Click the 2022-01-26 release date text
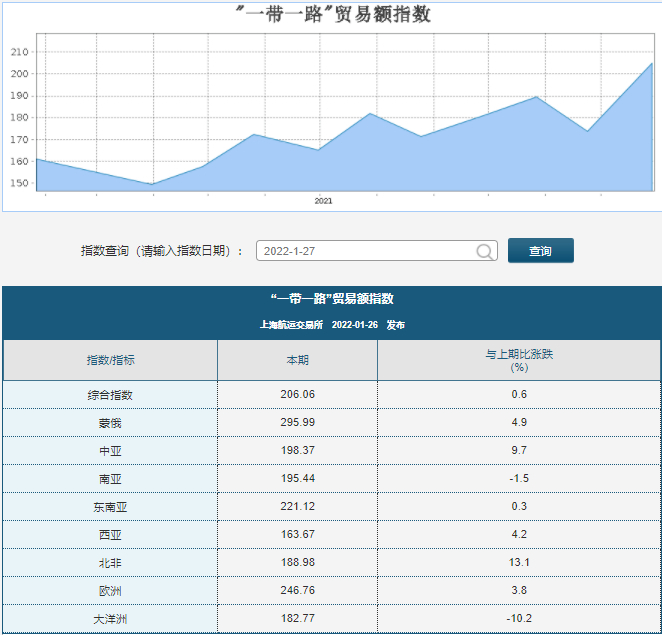 [x=355, y=325]
